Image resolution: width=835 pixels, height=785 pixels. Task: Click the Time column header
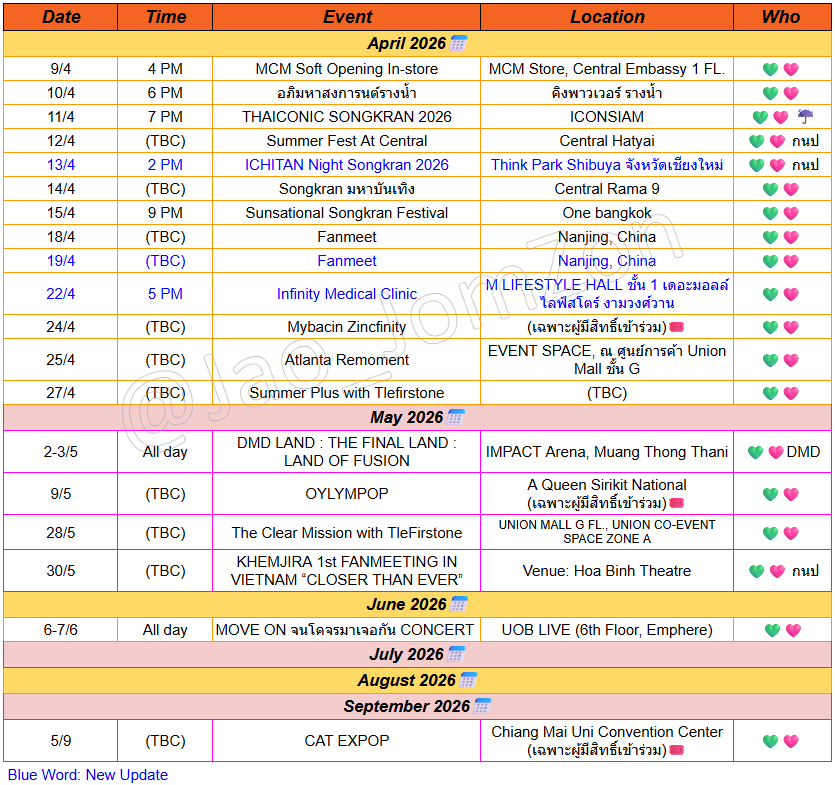click(165, 17)
